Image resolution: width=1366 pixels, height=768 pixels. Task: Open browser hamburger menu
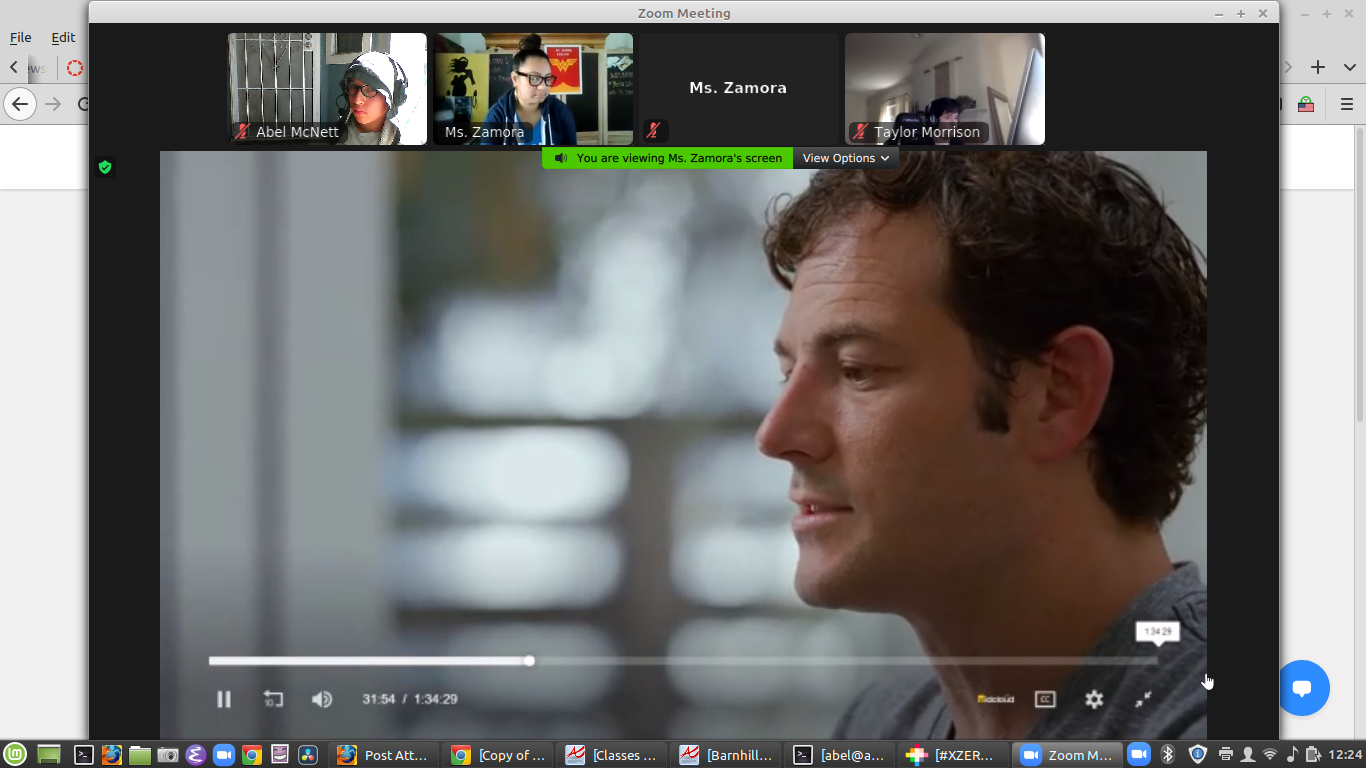tap(1347, 104)
